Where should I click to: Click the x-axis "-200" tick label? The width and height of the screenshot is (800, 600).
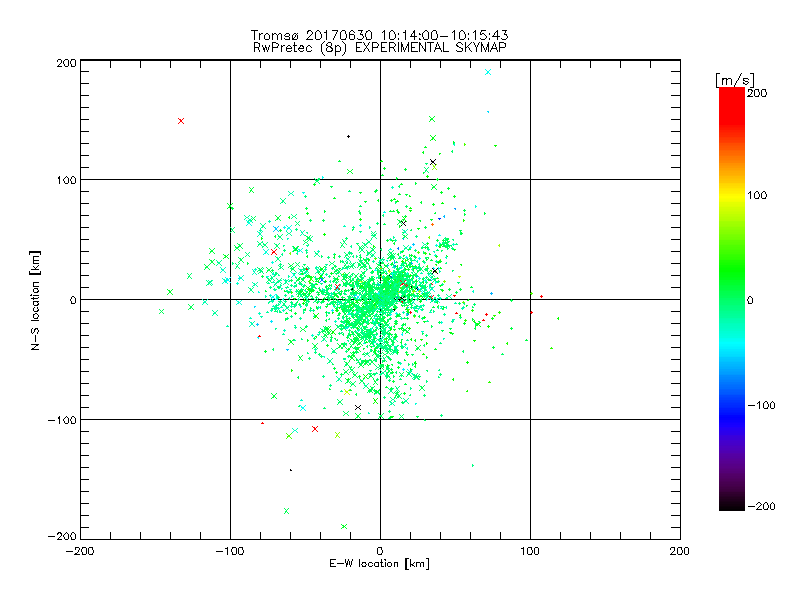(x=80, y=552)
